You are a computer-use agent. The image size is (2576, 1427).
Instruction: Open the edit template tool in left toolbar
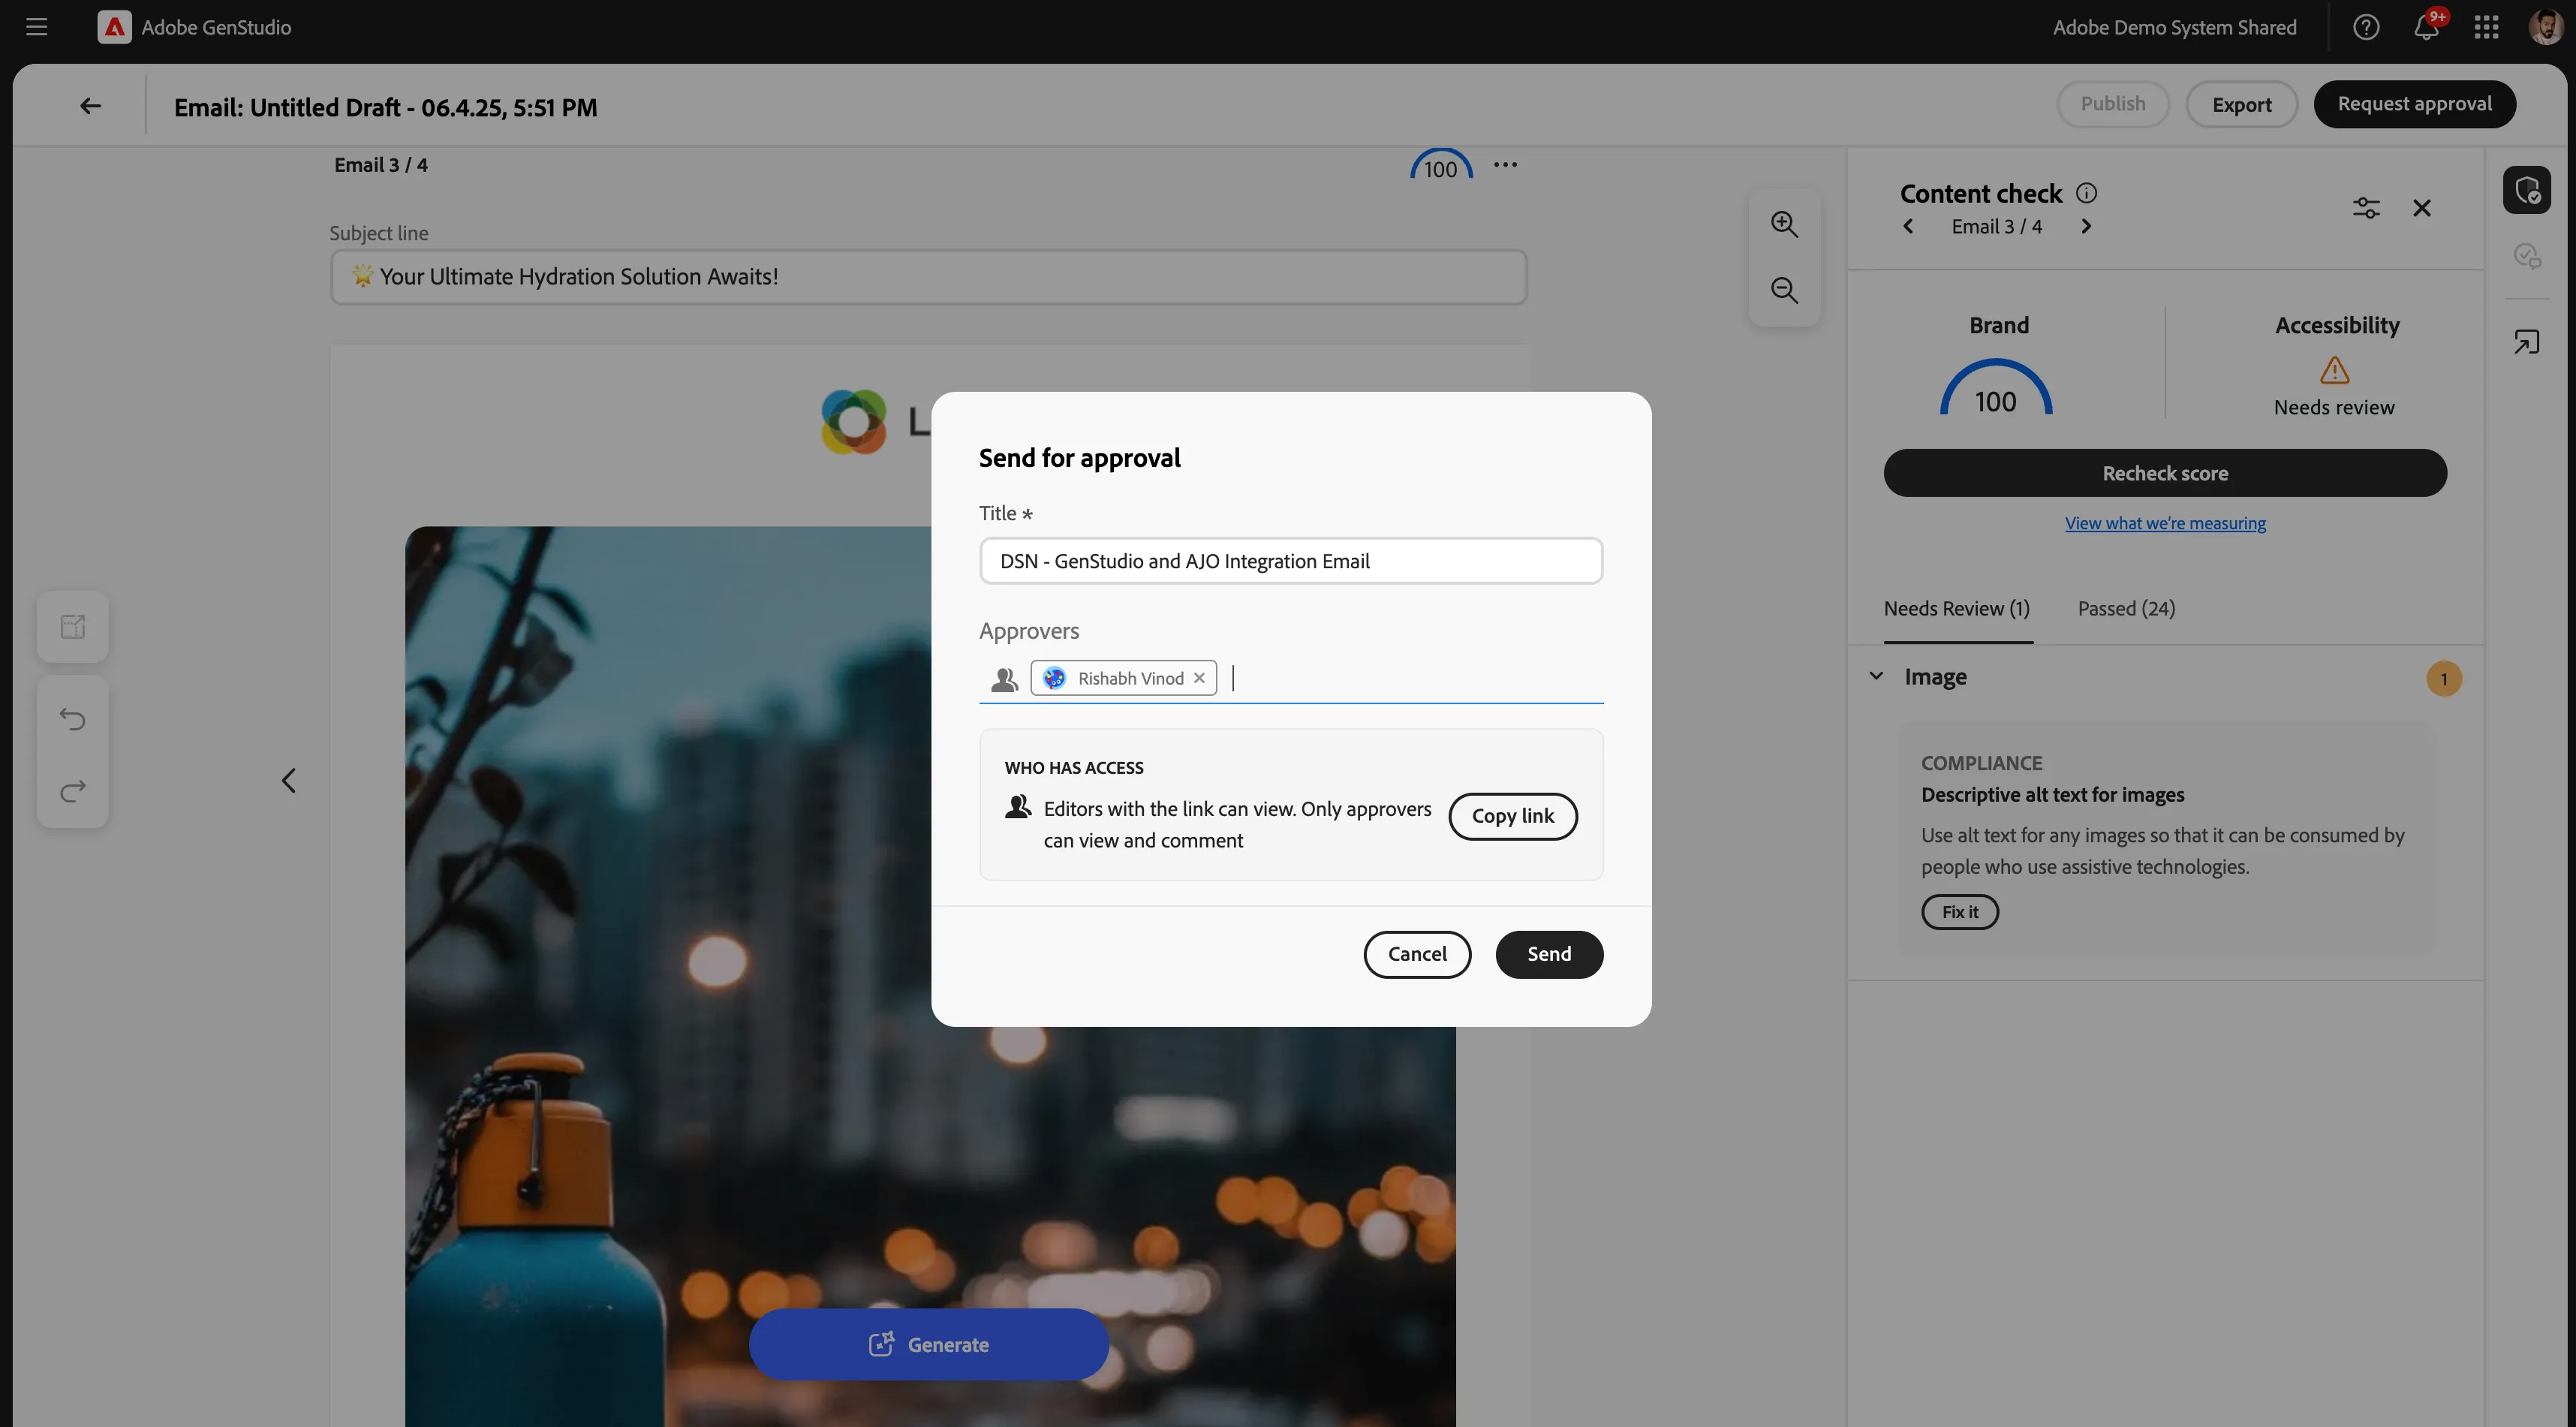click(72, 626)
